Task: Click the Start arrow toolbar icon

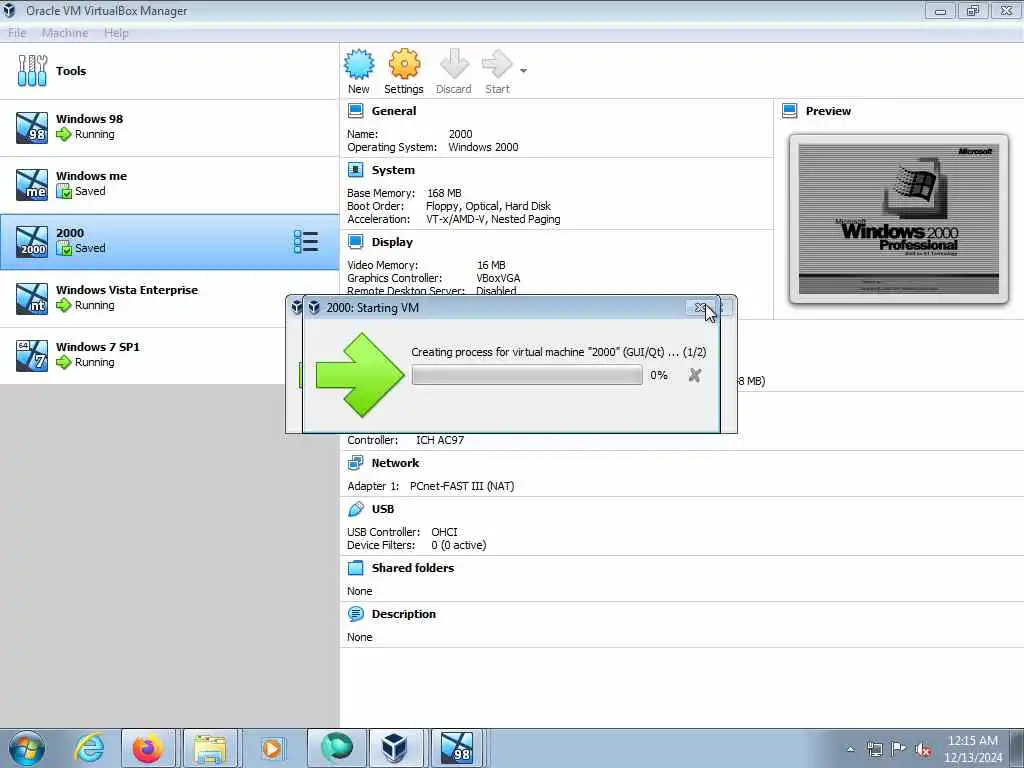Action: pos(497,64)
